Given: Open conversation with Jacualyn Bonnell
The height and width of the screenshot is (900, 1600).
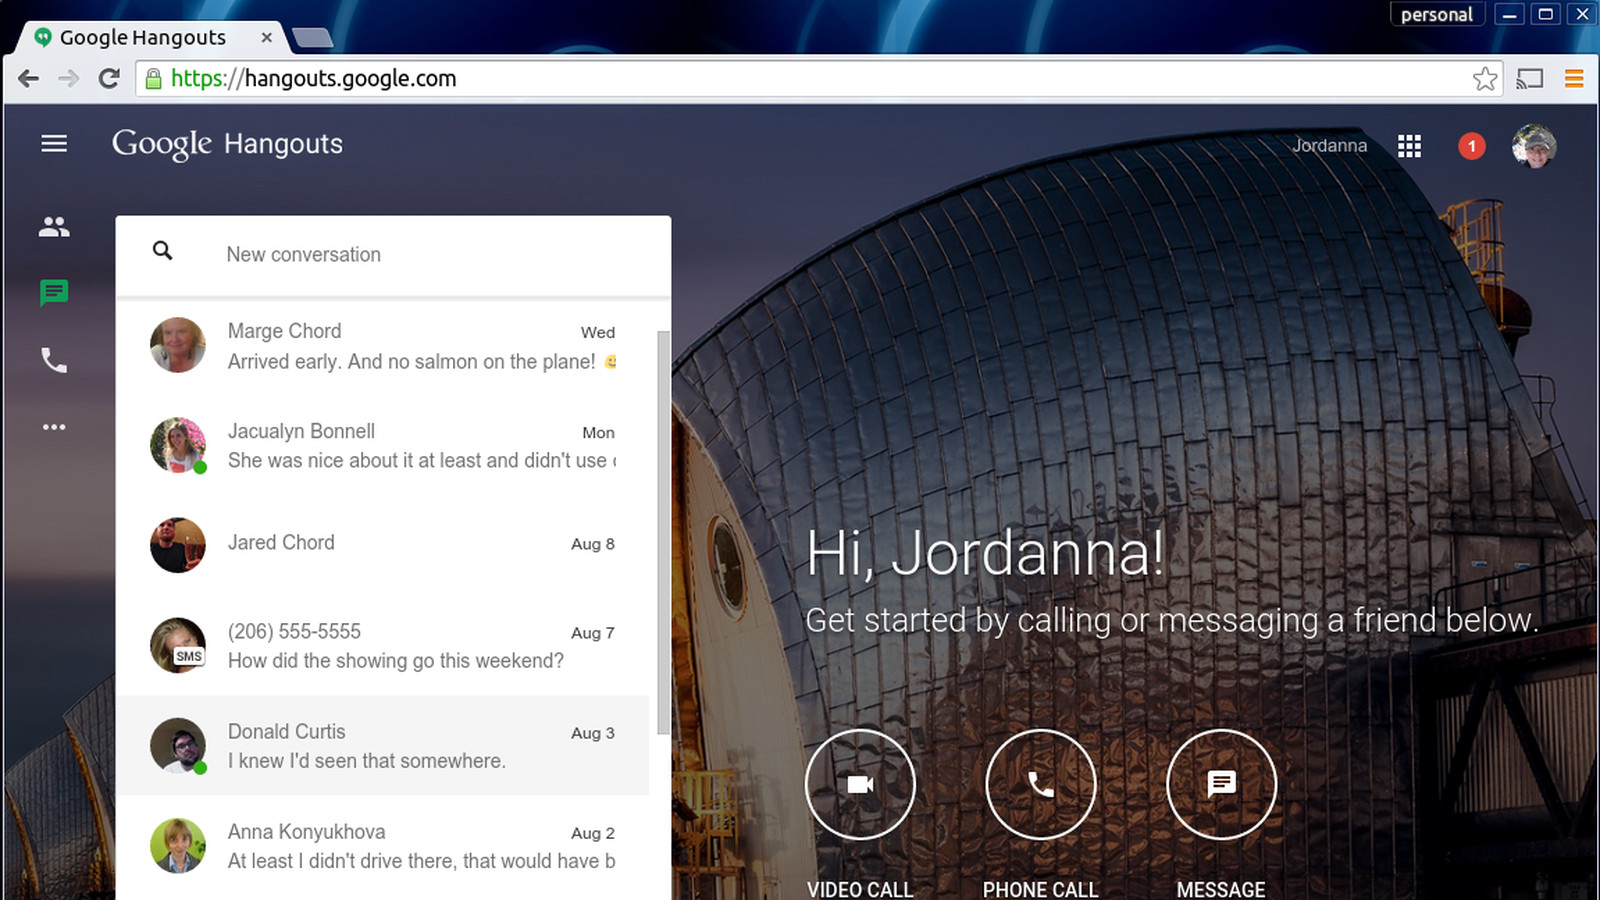Looking at the screenshot, I should pyautogui.click(x=383, y=446).
